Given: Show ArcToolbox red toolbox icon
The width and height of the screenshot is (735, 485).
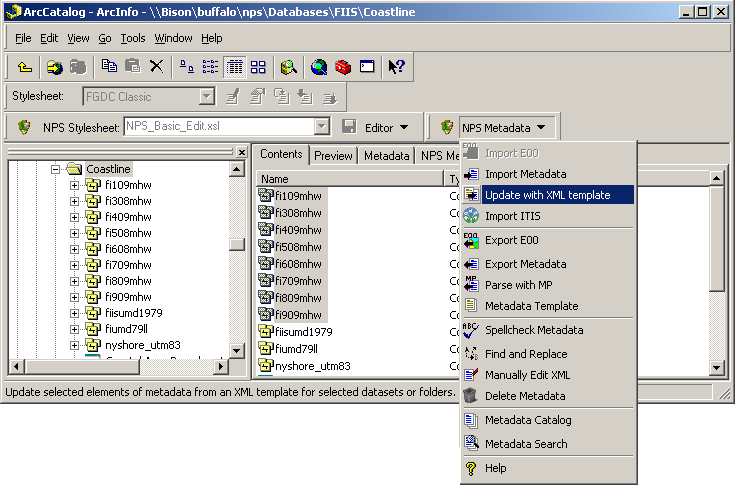Looking at the screenshot, I should pos(343,67).
